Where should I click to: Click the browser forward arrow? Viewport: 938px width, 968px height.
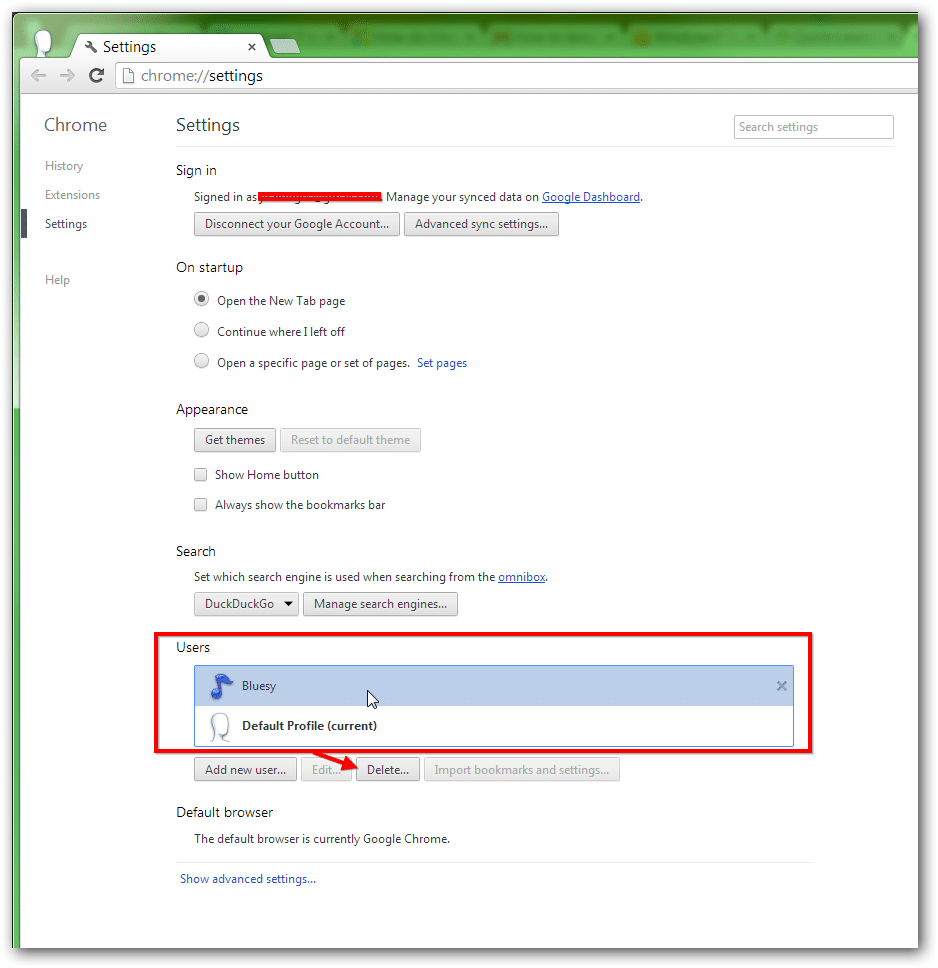(x=67, y=76)
